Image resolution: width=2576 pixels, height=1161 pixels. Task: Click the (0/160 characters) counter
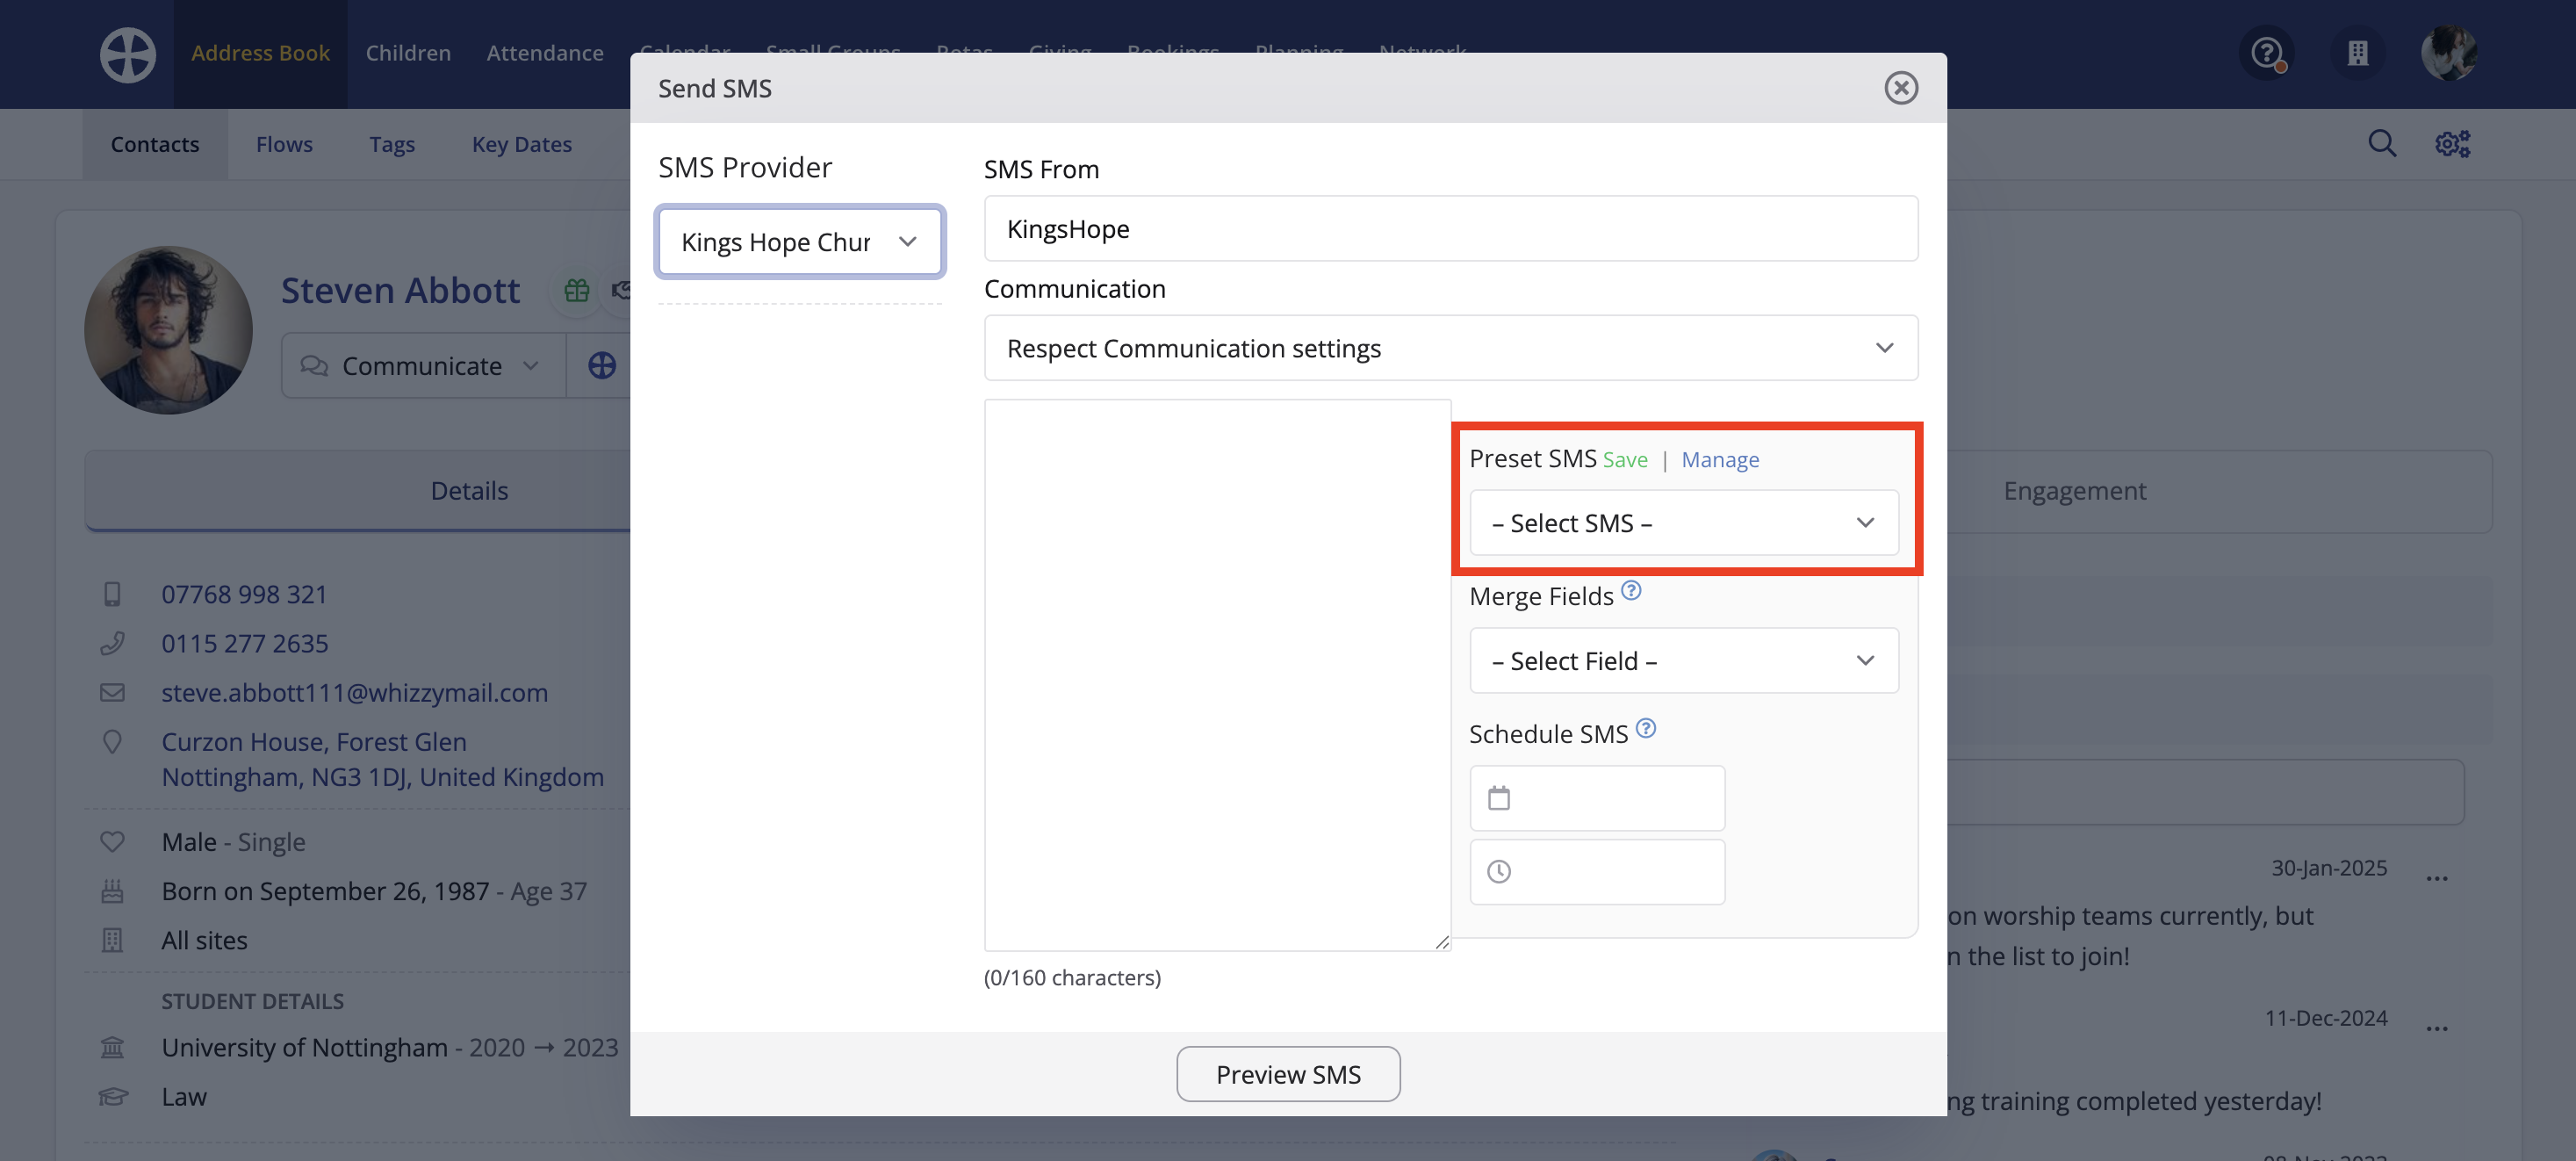1072,977
